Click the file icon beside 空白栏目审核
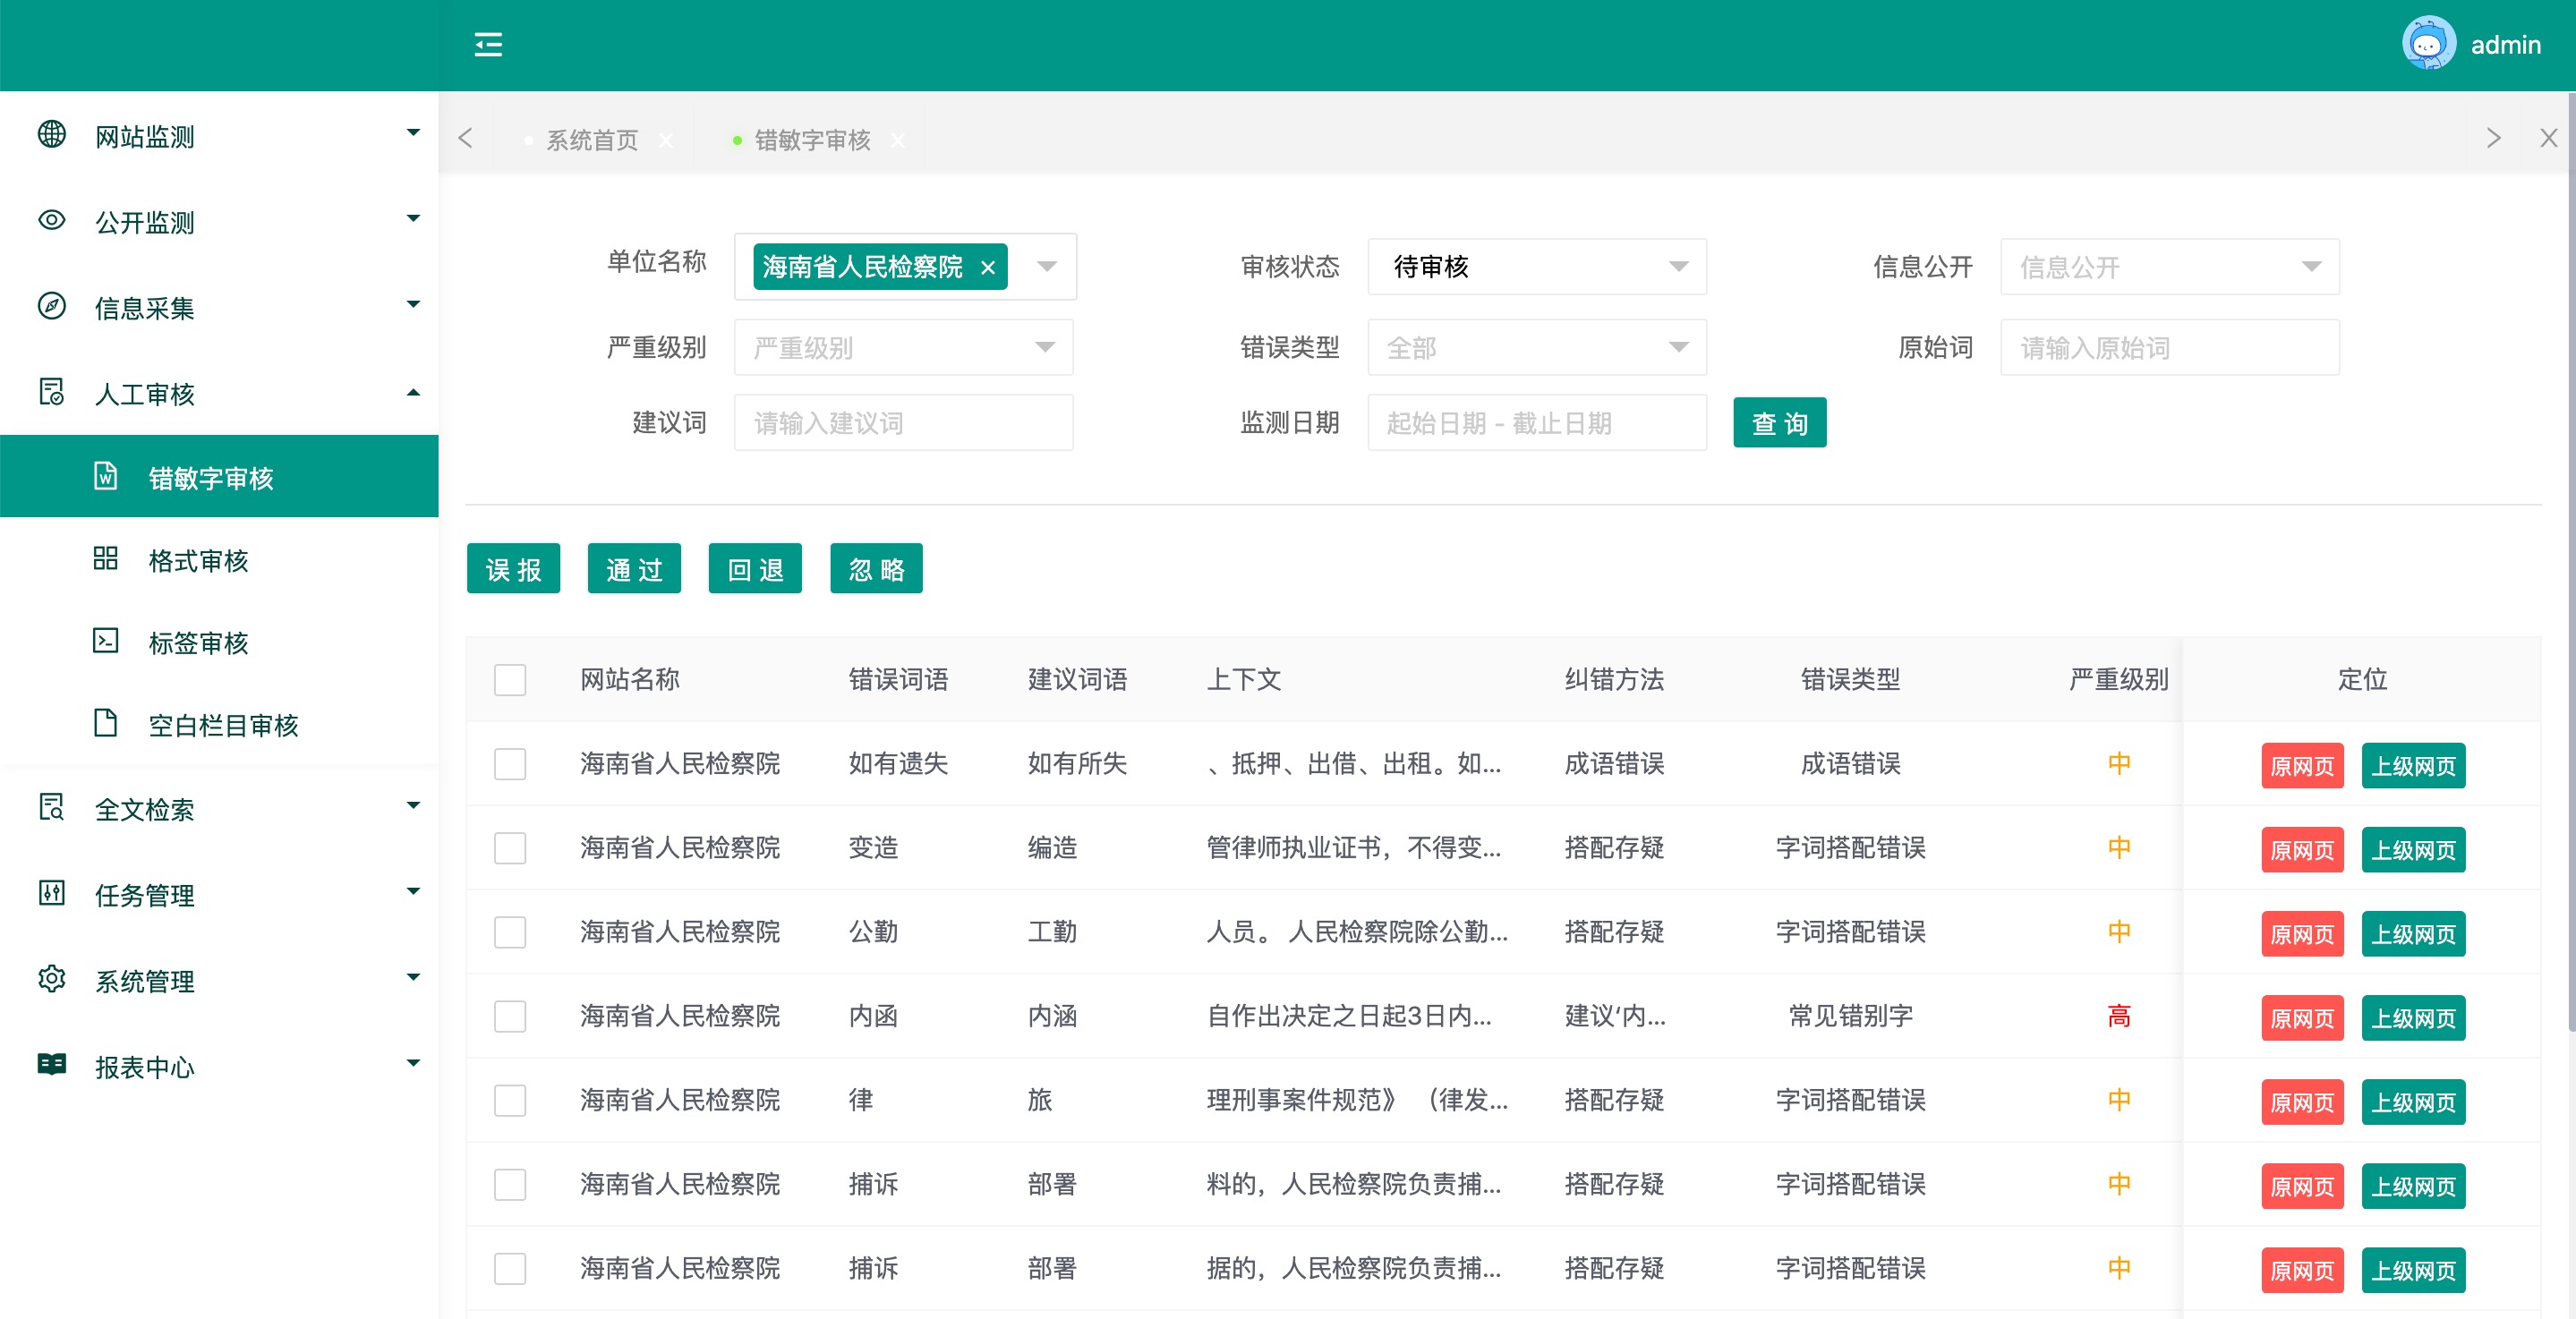The width and height of the screenshot is (2576, 1319). coord(106,723)
